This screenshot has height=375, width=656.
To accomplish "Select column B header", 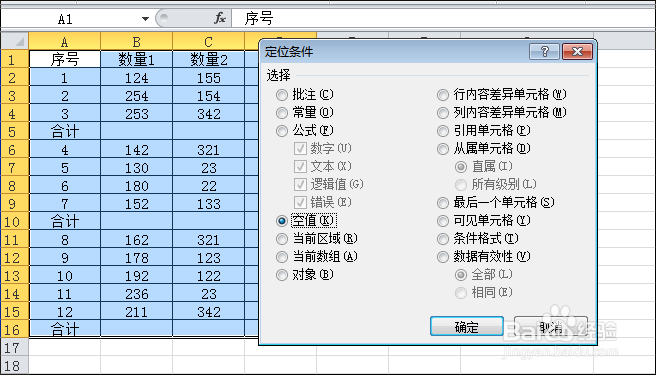I will coord(136,41).
